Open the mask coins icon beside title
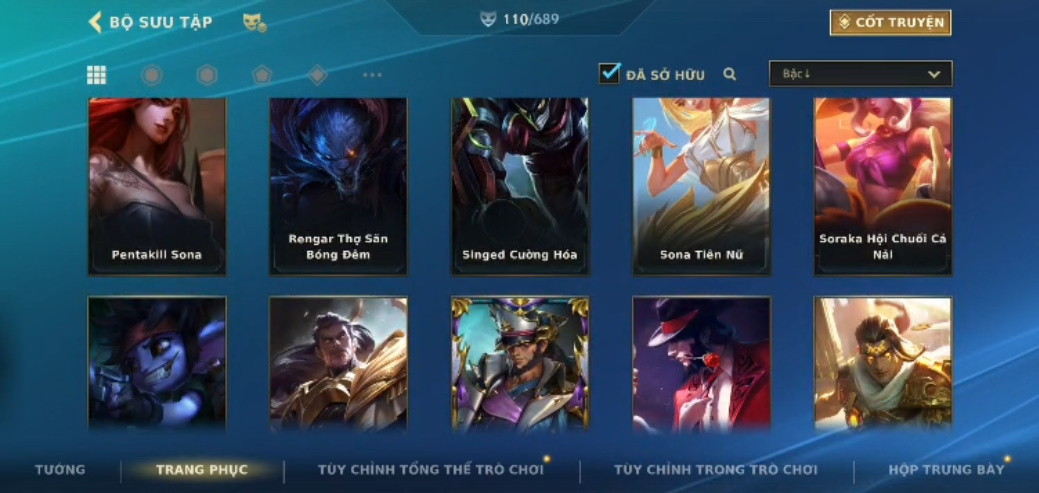This screenshot has width=1039, height=493. 254,23
